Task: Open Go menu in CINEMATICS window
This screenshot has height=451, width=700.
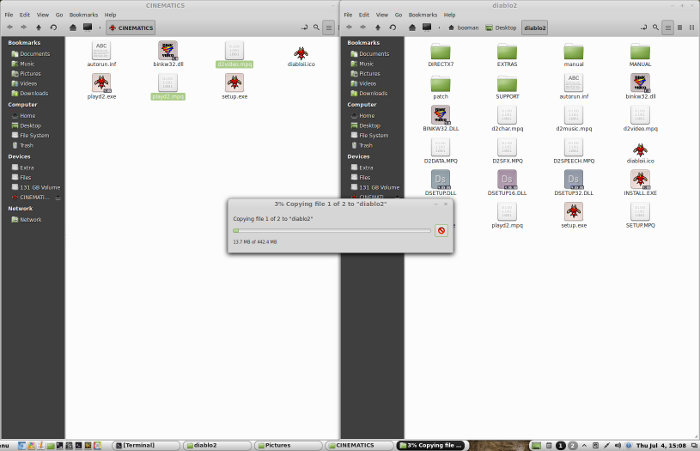Action: [x=59, y=15]
